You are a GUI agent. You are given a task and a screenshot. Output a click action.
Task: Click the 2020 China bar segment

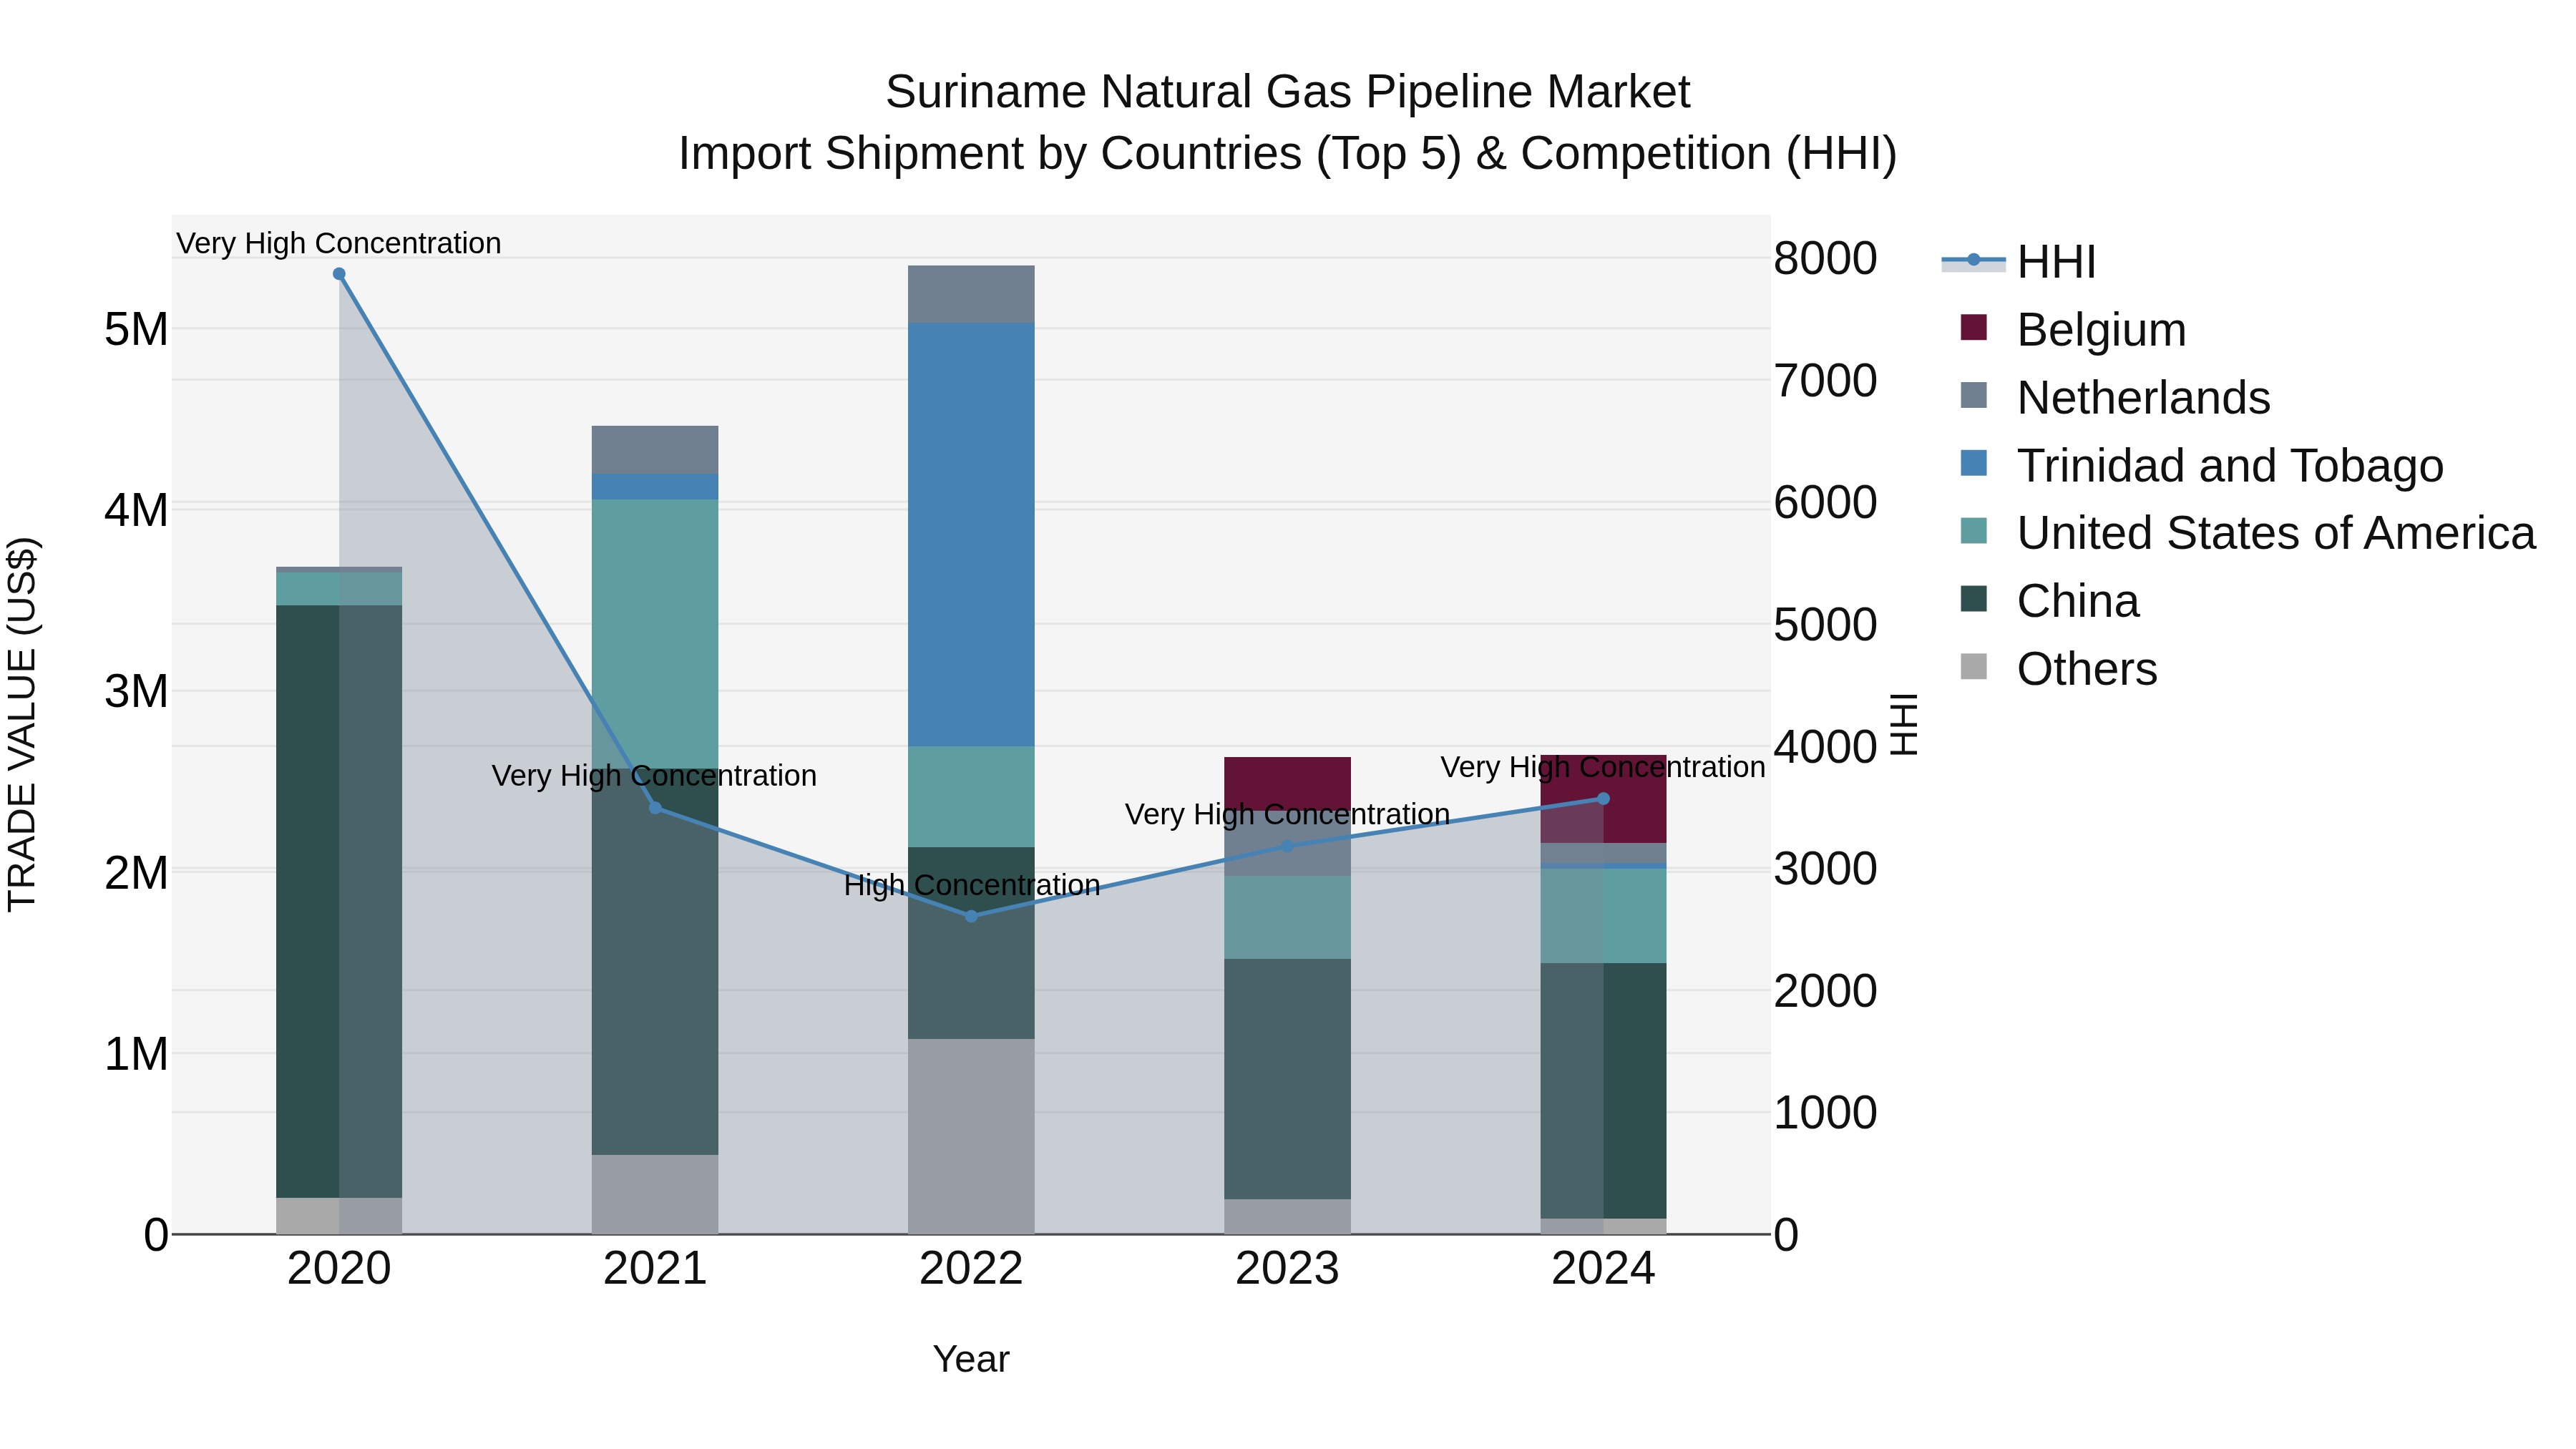coord(339,901)
